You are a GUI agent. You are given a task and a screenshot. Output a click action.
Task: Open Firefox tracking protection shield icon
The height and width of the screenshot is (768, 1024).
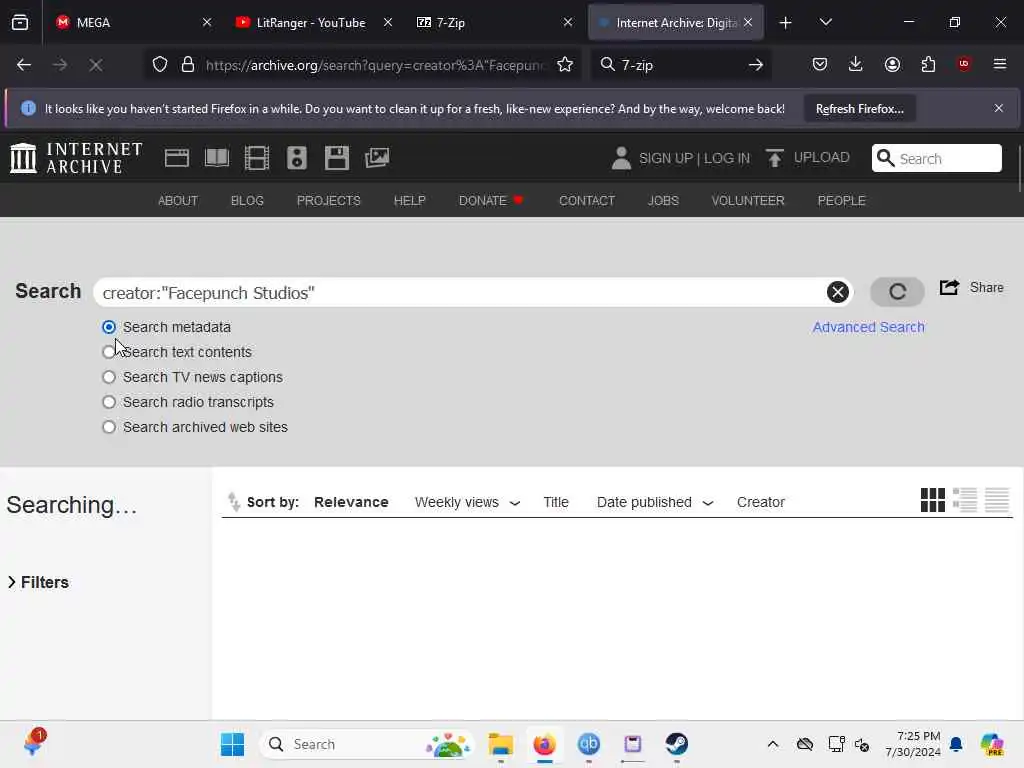160,65
